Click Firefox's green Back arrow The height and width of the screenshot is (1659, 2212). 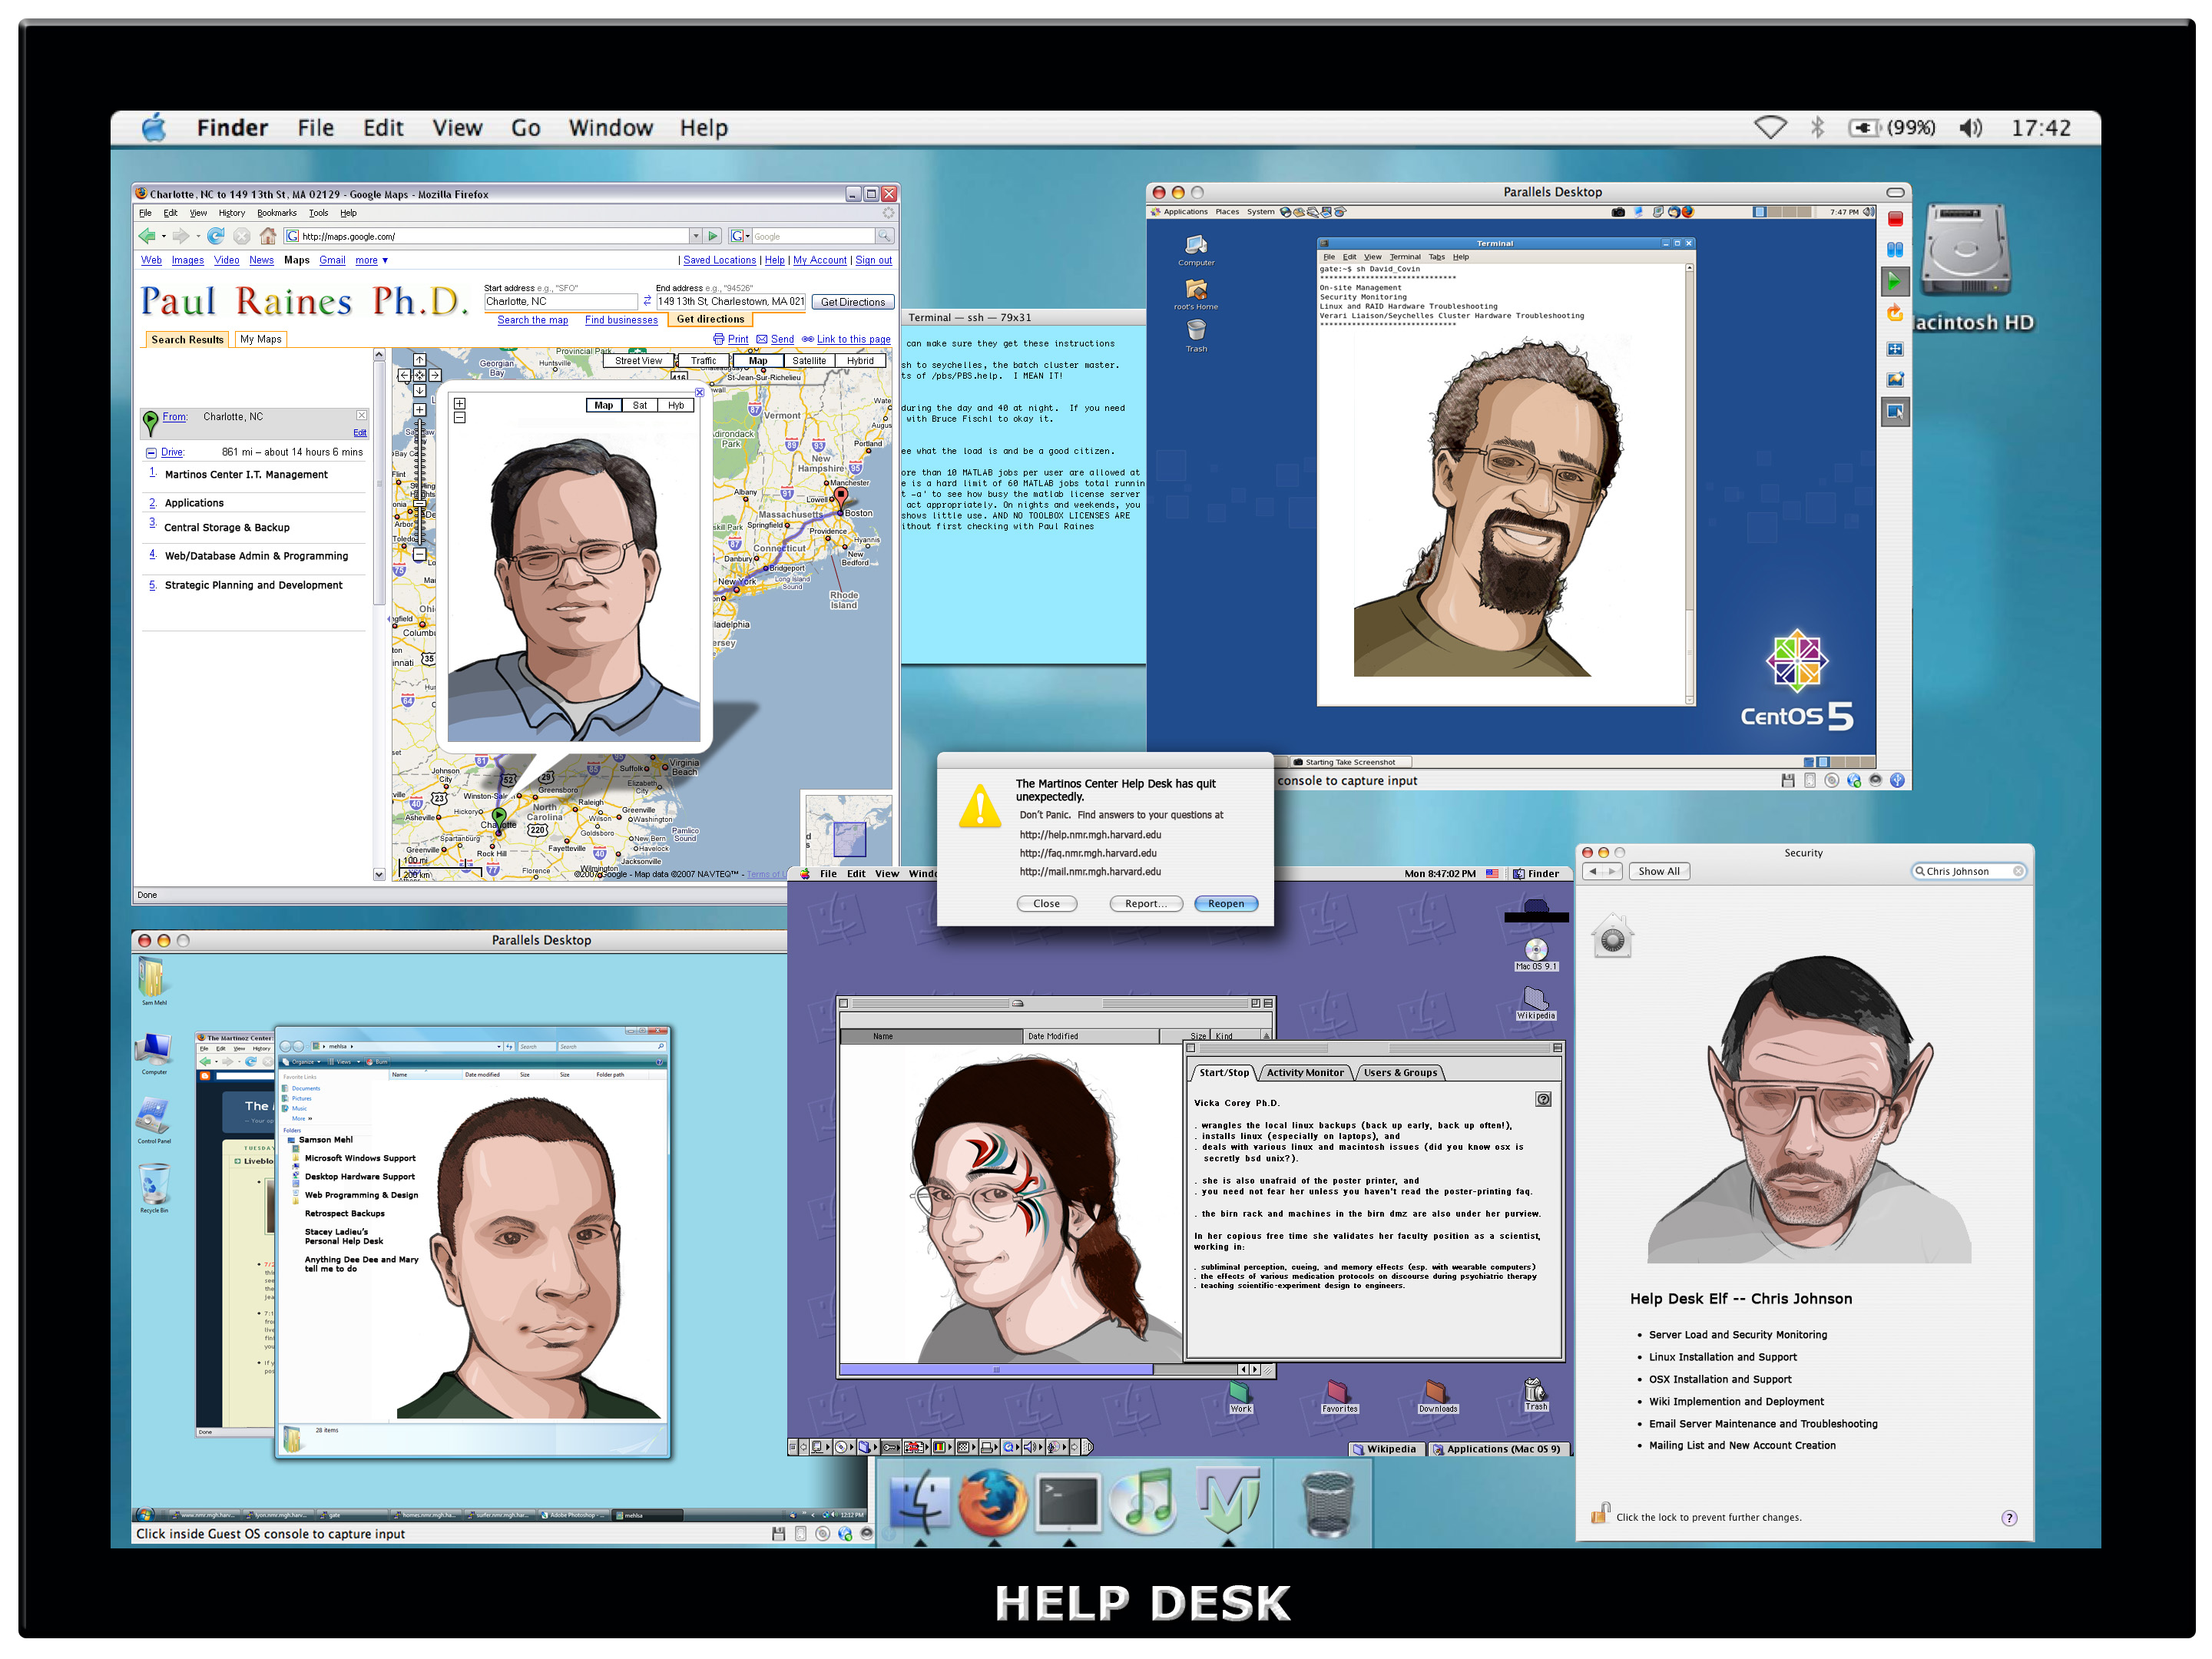(x=147, y=236)
